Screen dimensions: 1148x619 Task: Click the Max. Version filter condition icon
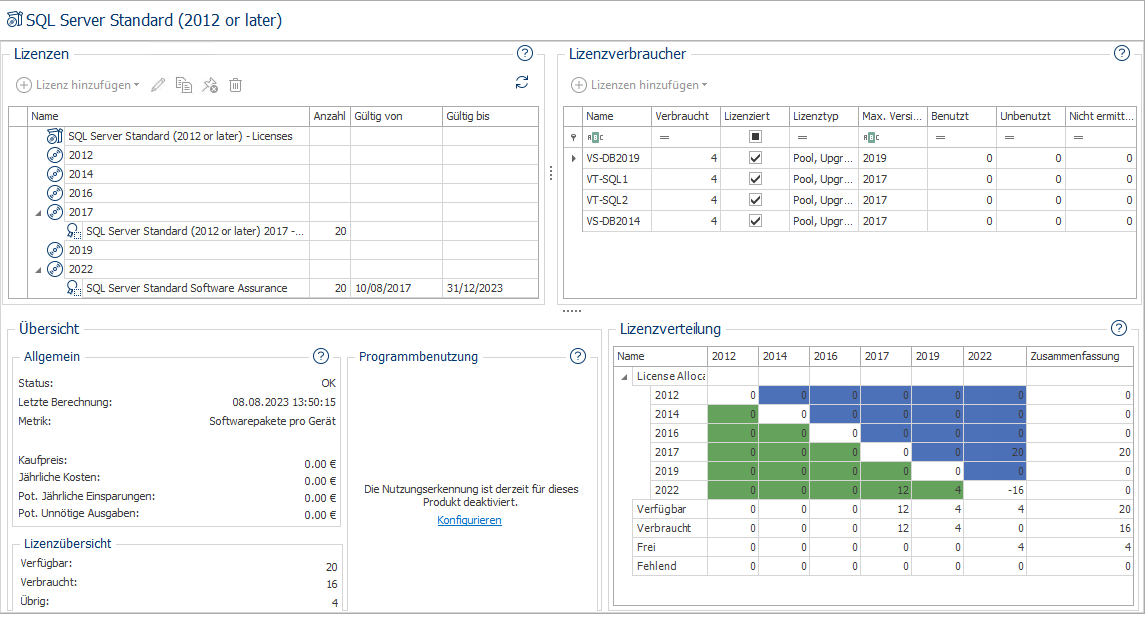pos(871,137)
